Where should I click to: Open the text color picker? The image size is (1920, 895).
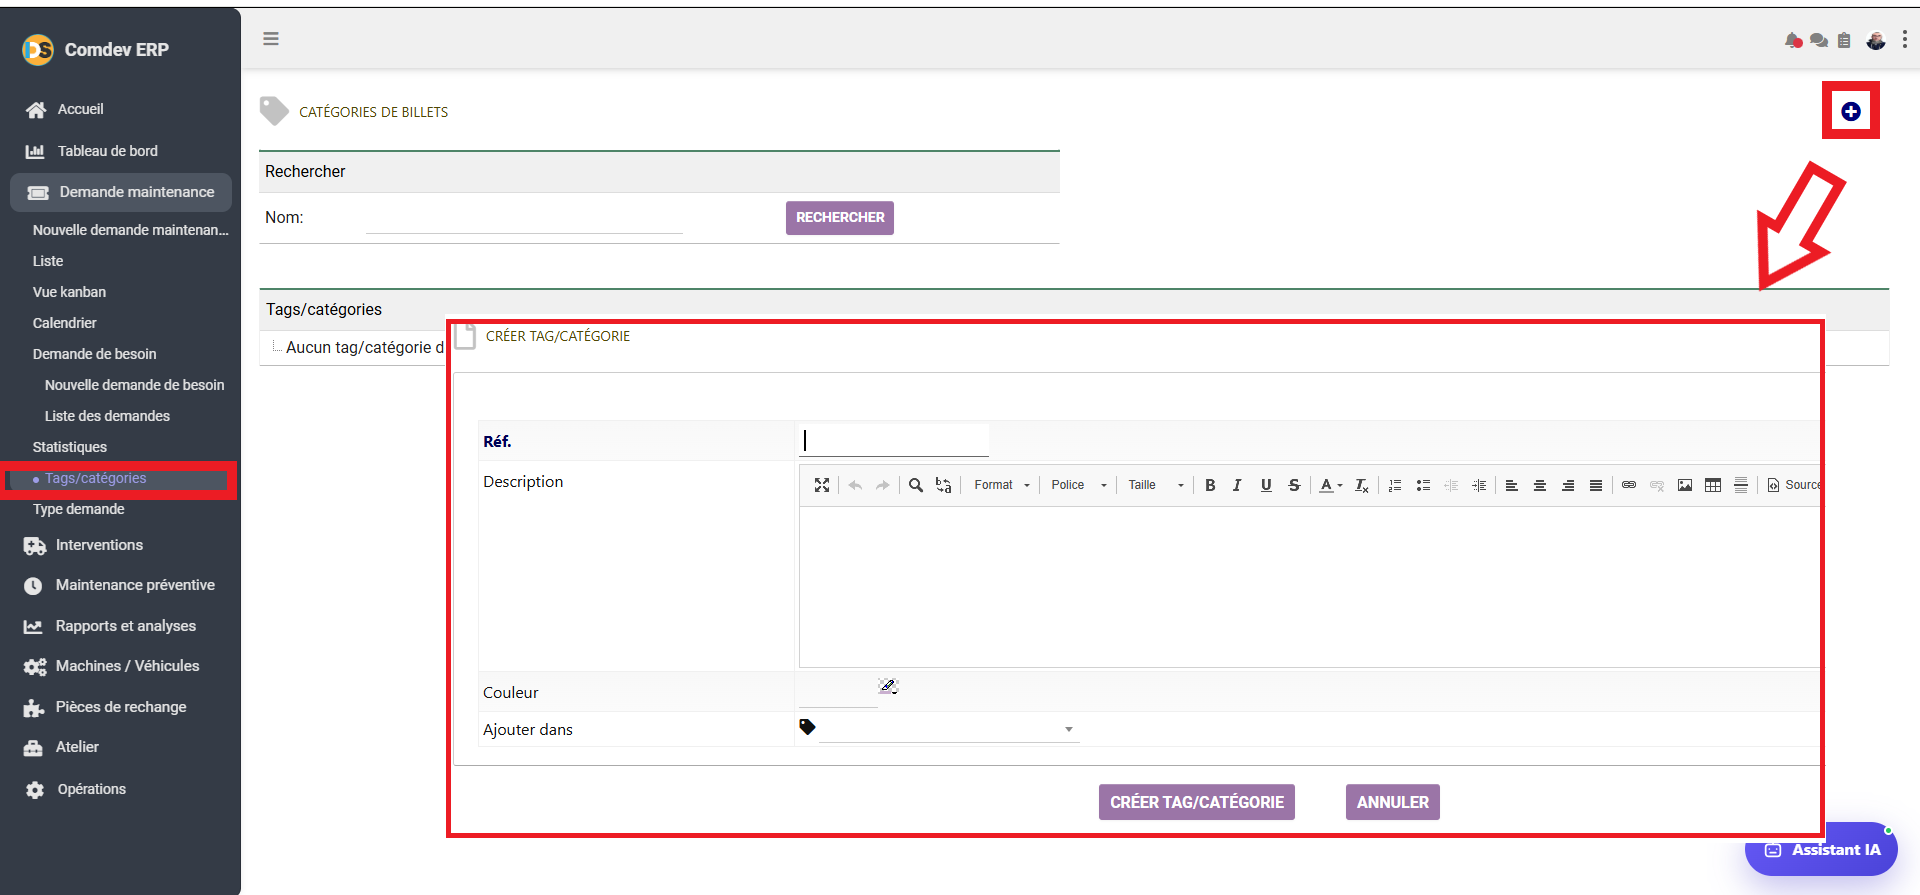(1330, 485)
